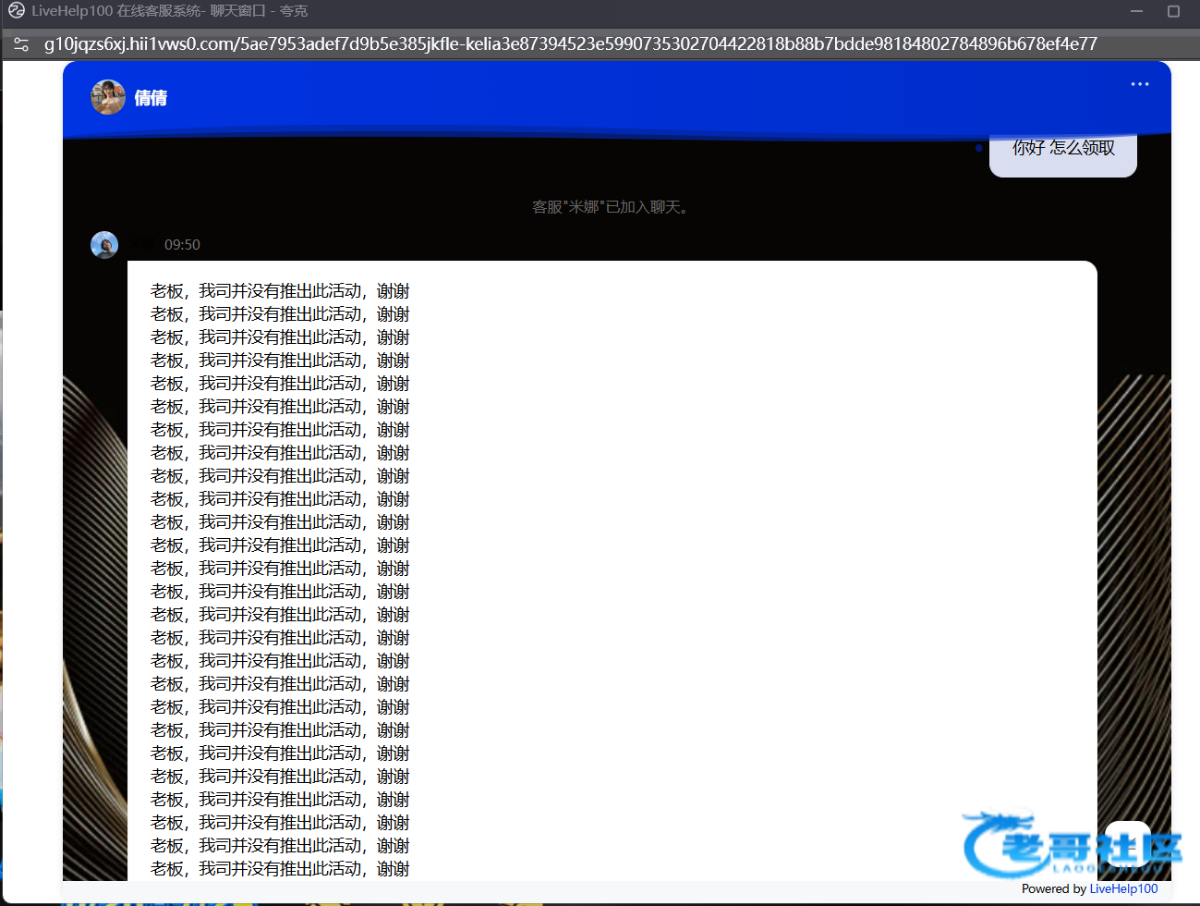Image resolution: width=1200 pixels, height=906 pixels.
Task: Focus the URL address bar
Action: click(570, 45)
